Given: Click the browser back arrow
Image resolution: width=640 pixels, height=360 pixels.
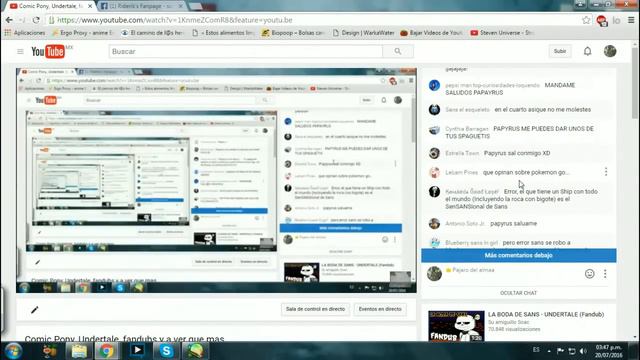Looking at the screenshot, I should (9, 20).
